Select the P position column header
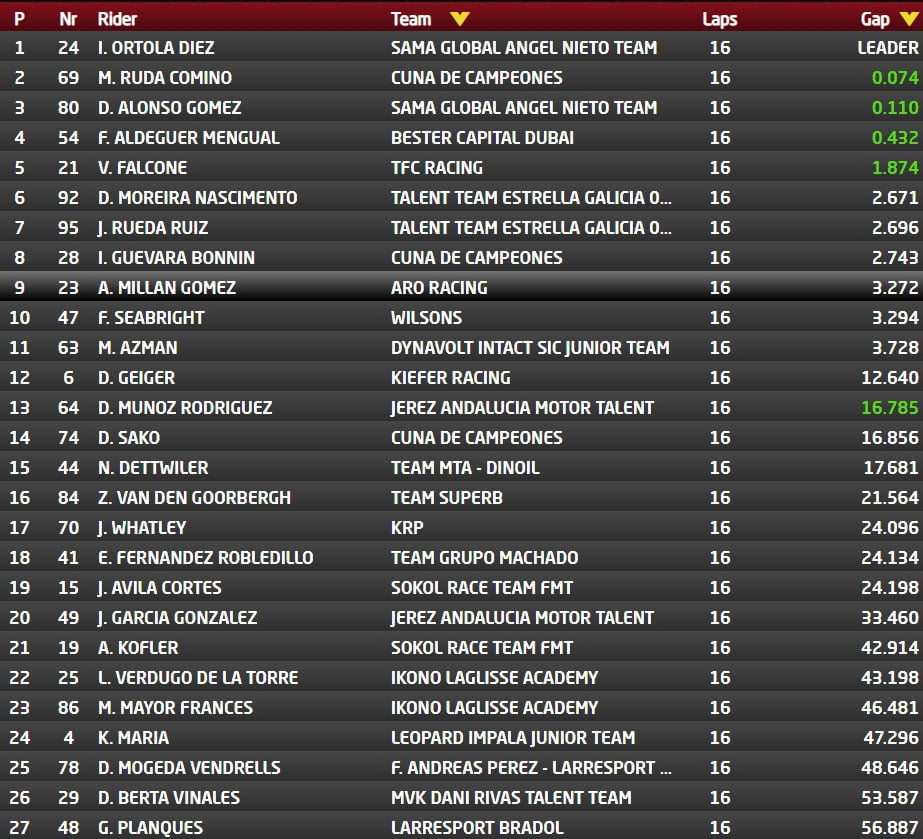Viewport: 923px width, 839px height. coord(19,18)
